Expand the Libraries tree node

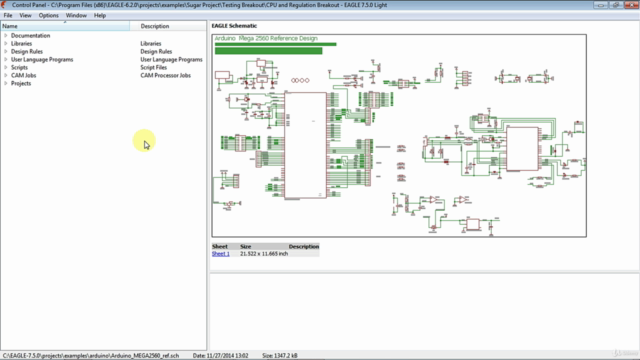coord(6,43)
